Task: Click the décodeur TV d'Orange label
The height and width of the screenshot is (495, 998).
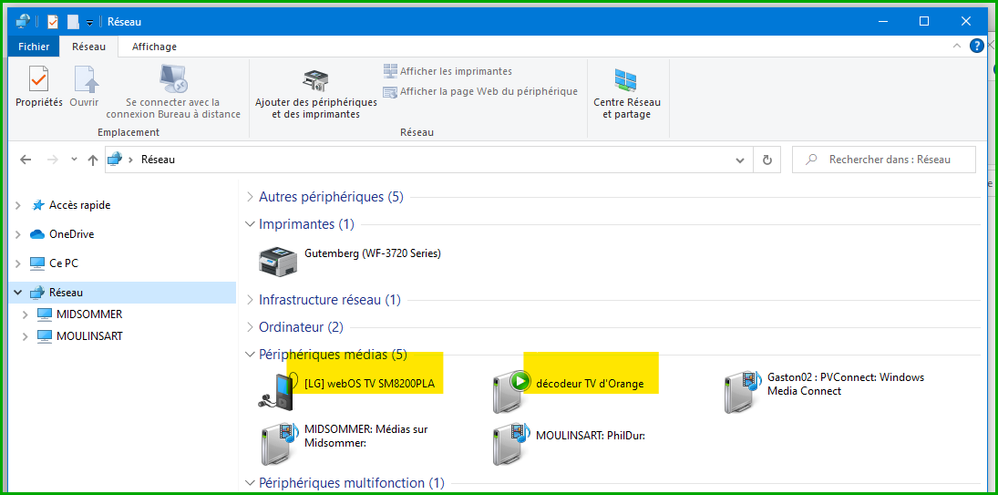Action: coord(590,384)
